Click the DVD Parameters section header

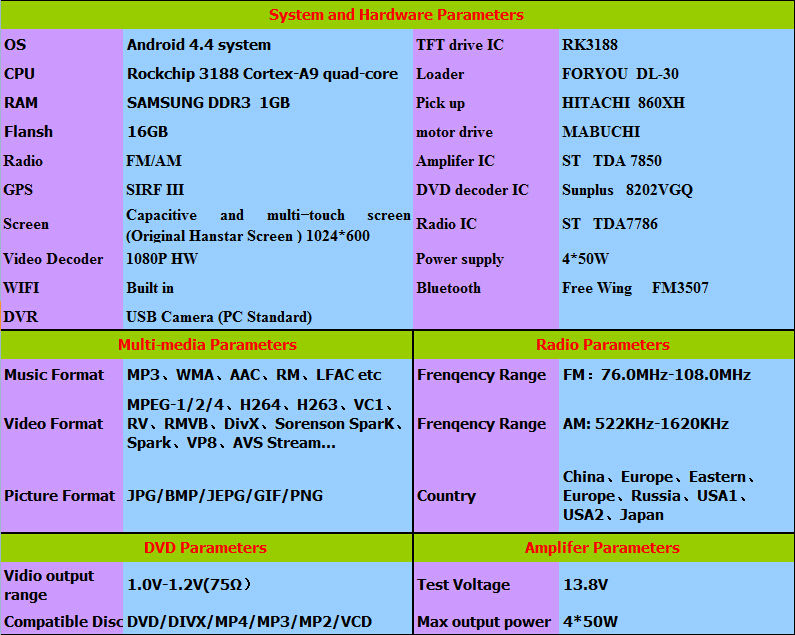(206, 548)
